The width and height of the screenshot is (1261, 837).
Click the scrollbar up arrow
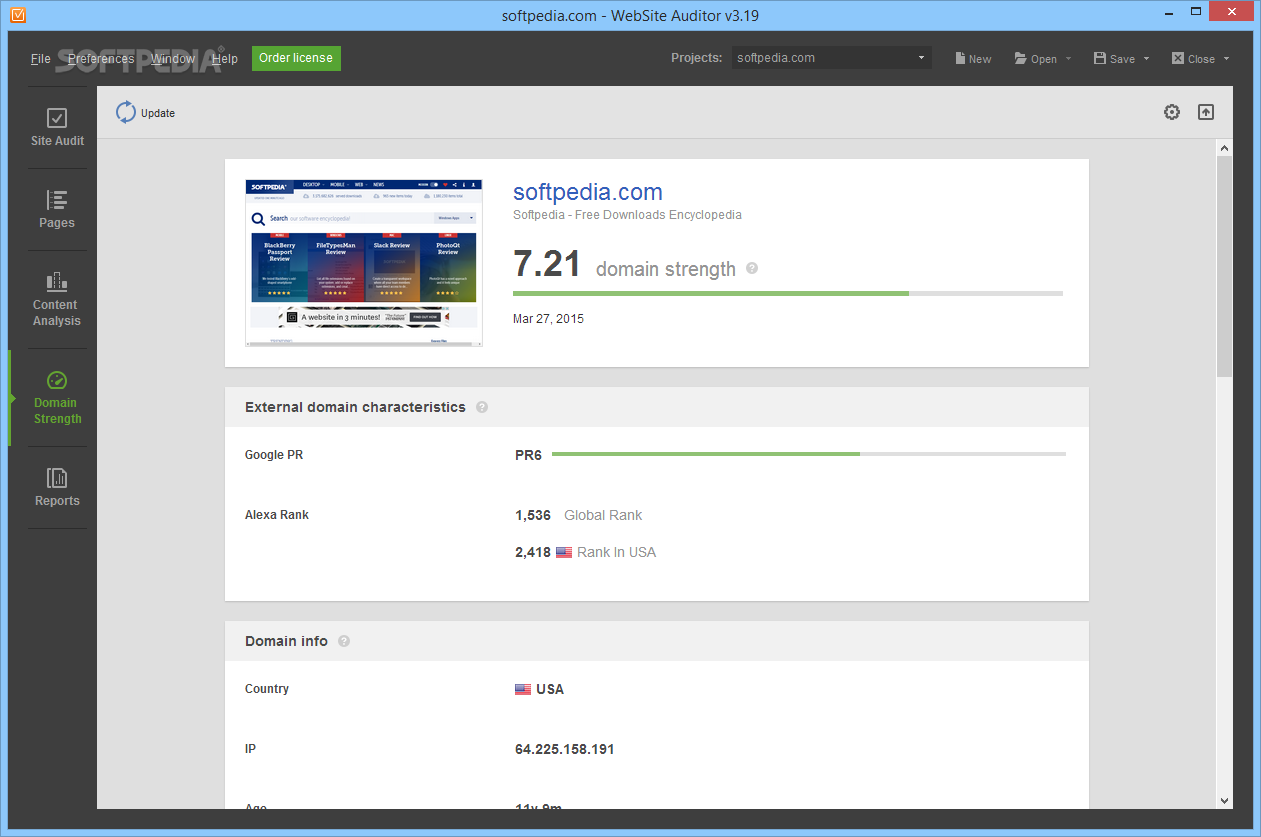pos(1224,148)
